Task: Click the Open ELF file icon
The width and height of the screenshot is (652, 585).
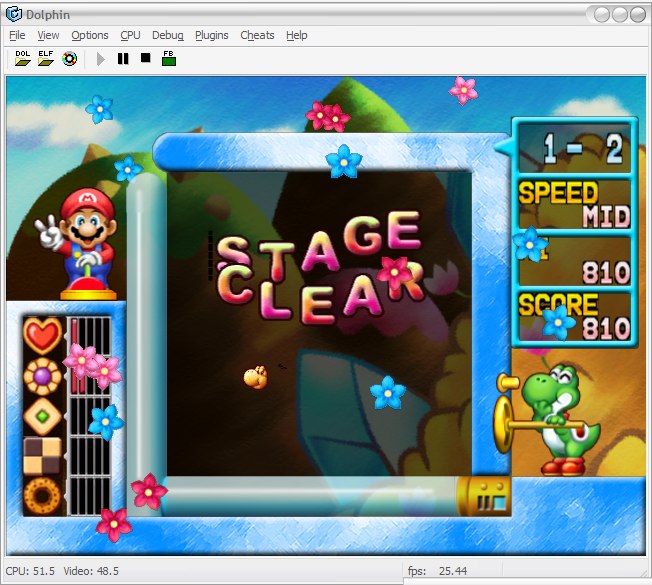Action: point(45,58)
